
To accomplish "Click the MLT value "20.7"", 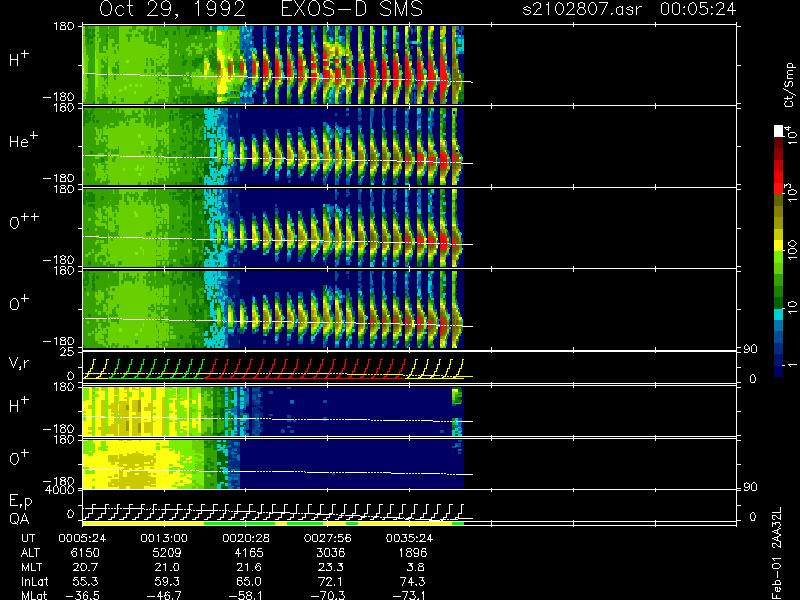I will [86, 567].
